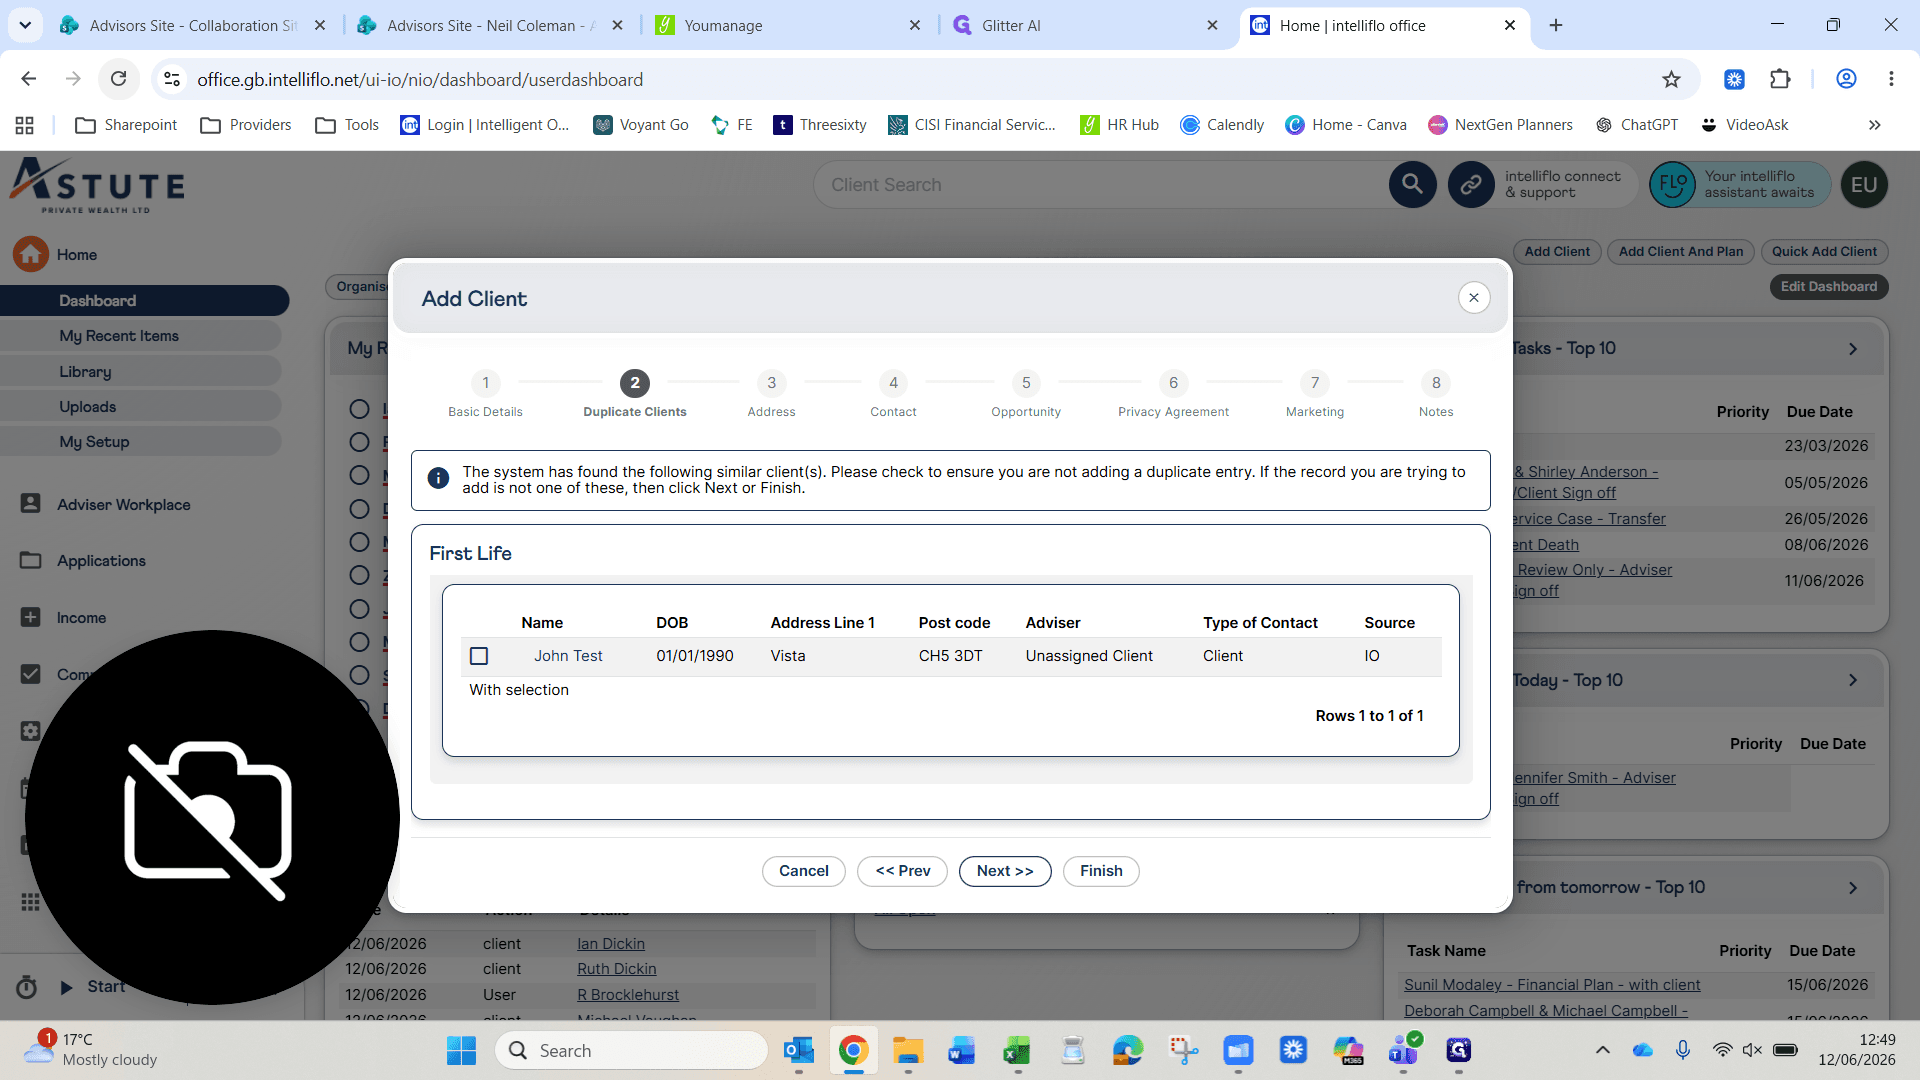Image resolution: width=1920 pixels, height=1080 pixels.
Task: Click the Home icon in sidebar
Action: coord(30,254)
